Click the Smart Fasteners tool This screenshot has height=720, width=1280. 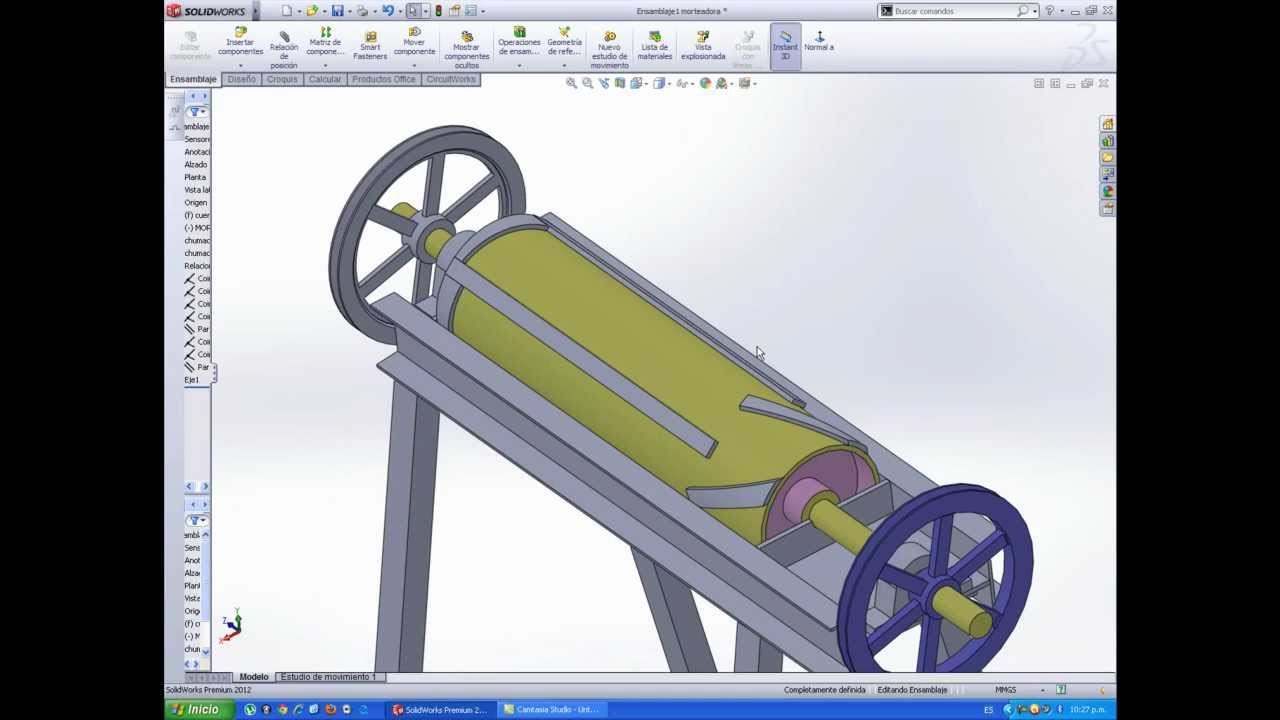pyautogui.click(x=370, y=45)
